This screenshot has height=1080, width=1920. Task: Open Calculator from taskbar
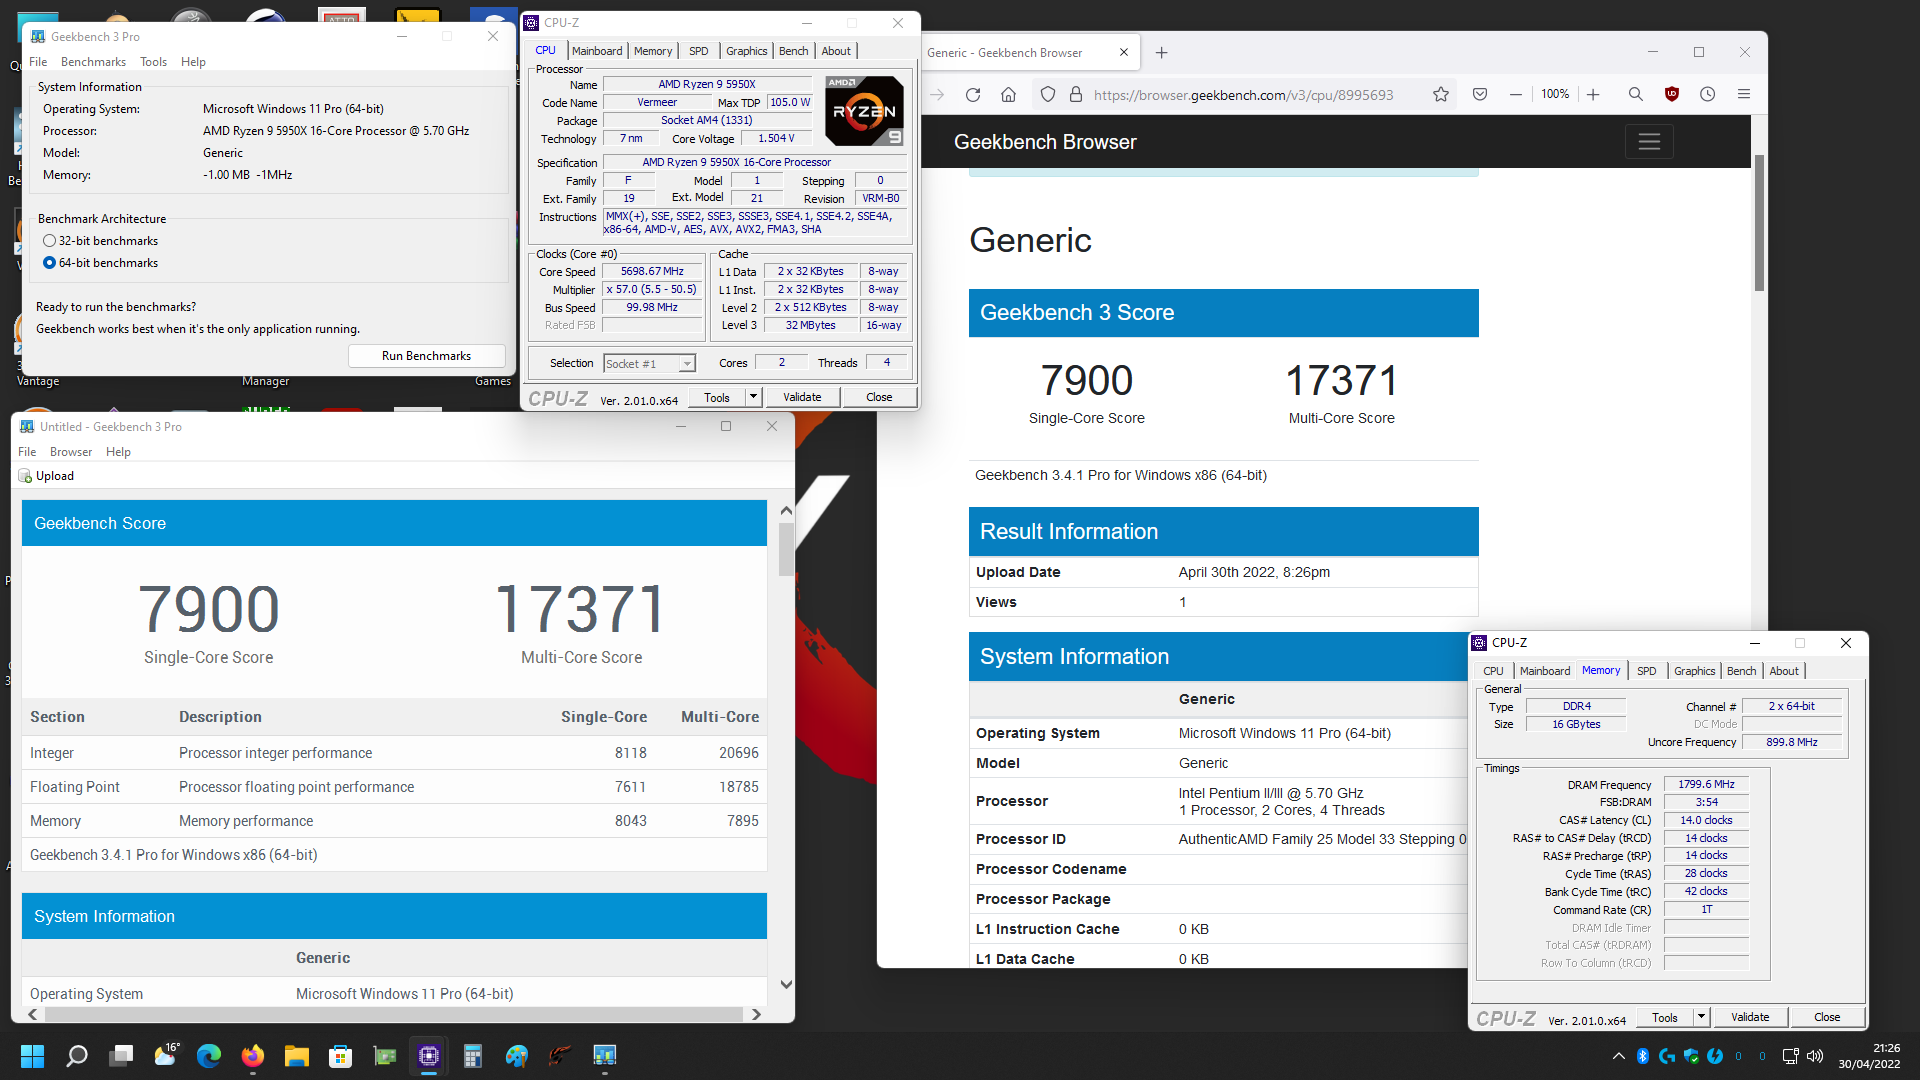coord(473,1056)
